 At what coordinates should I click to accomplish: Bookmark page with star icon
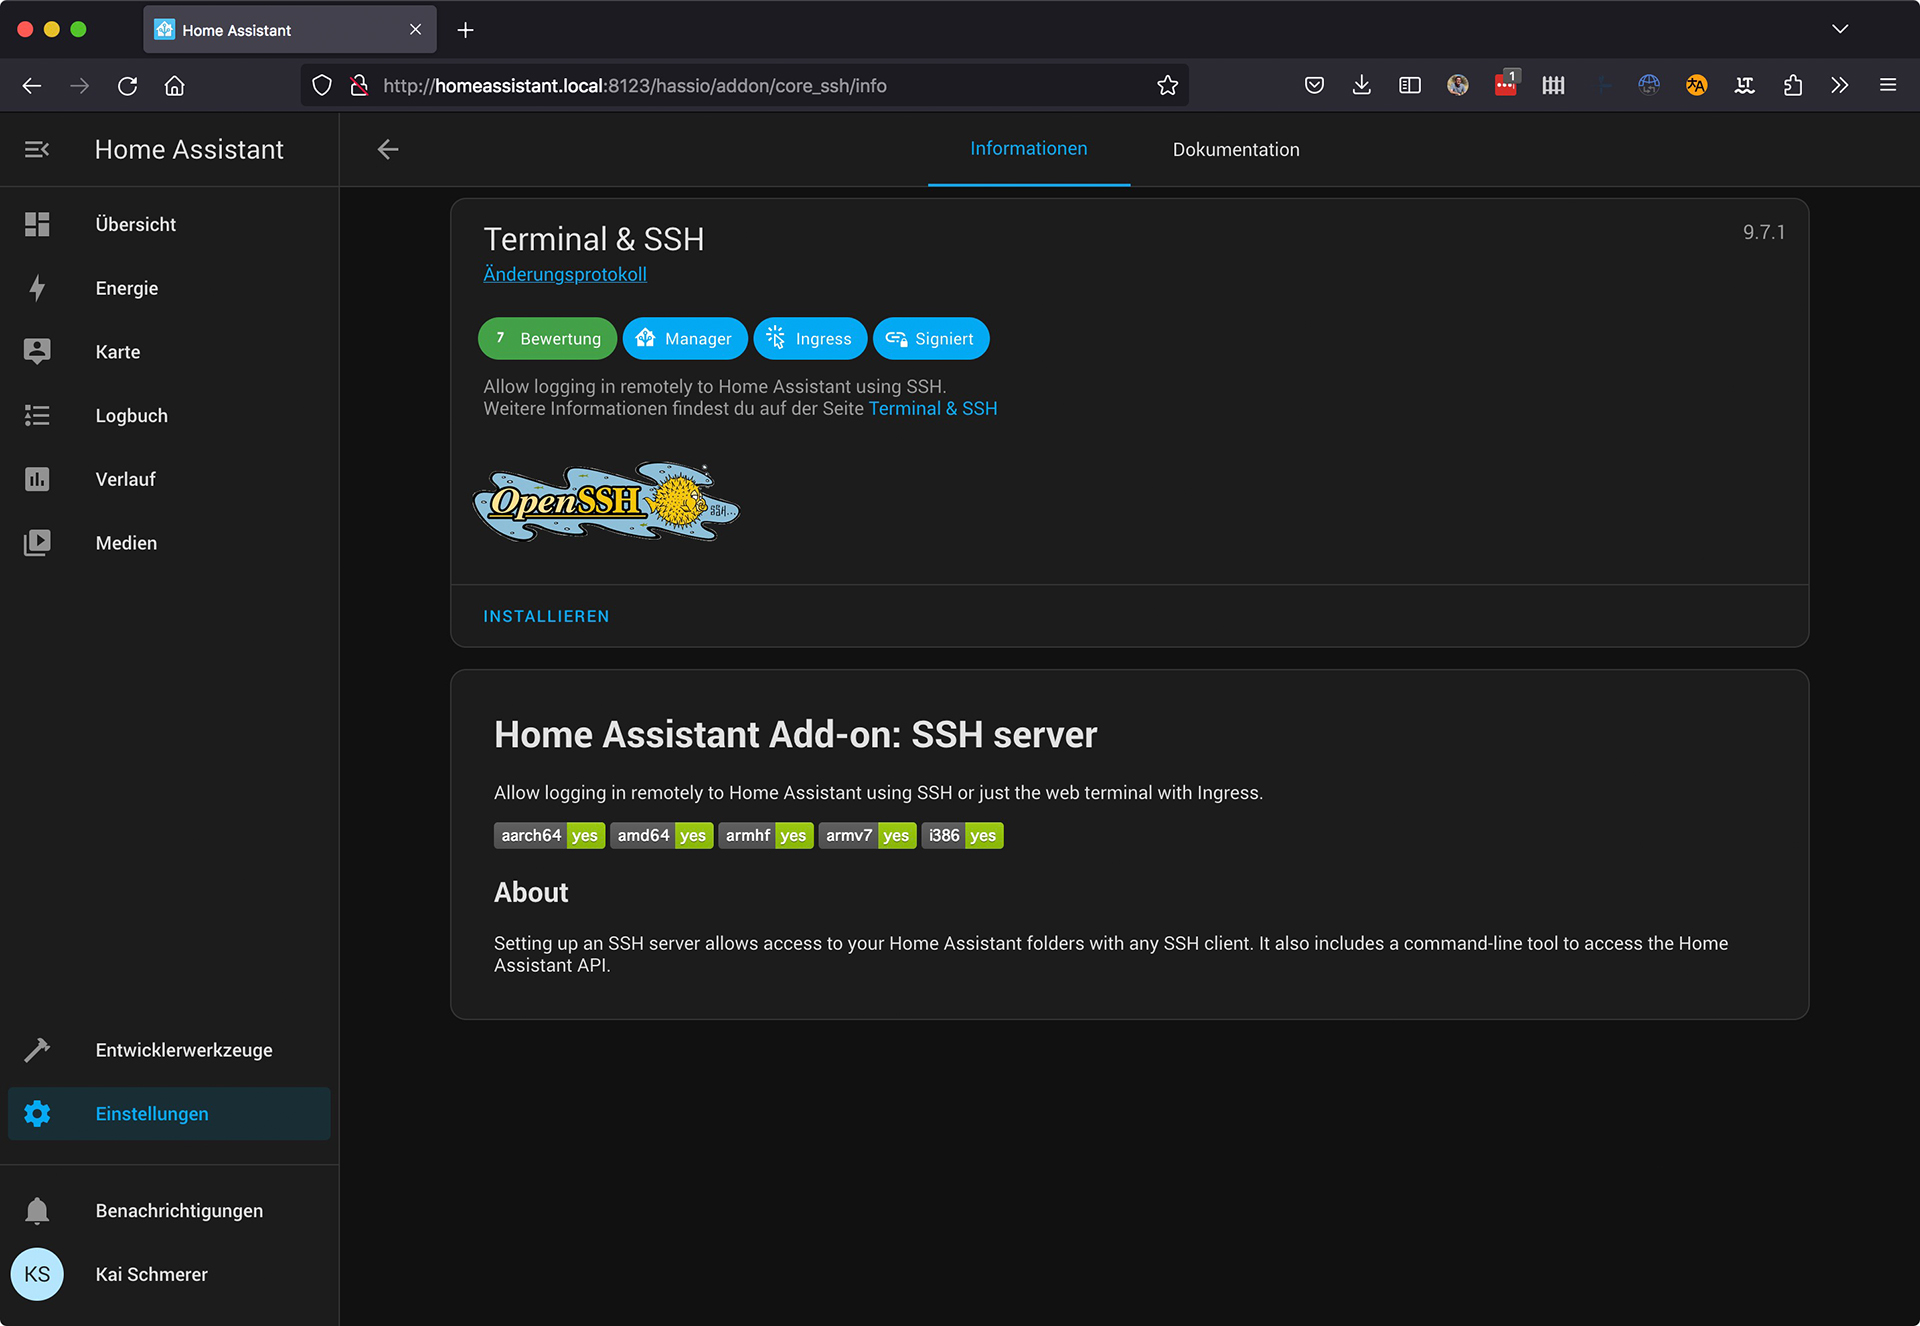pyautogui.click(x=1167, y=86)
